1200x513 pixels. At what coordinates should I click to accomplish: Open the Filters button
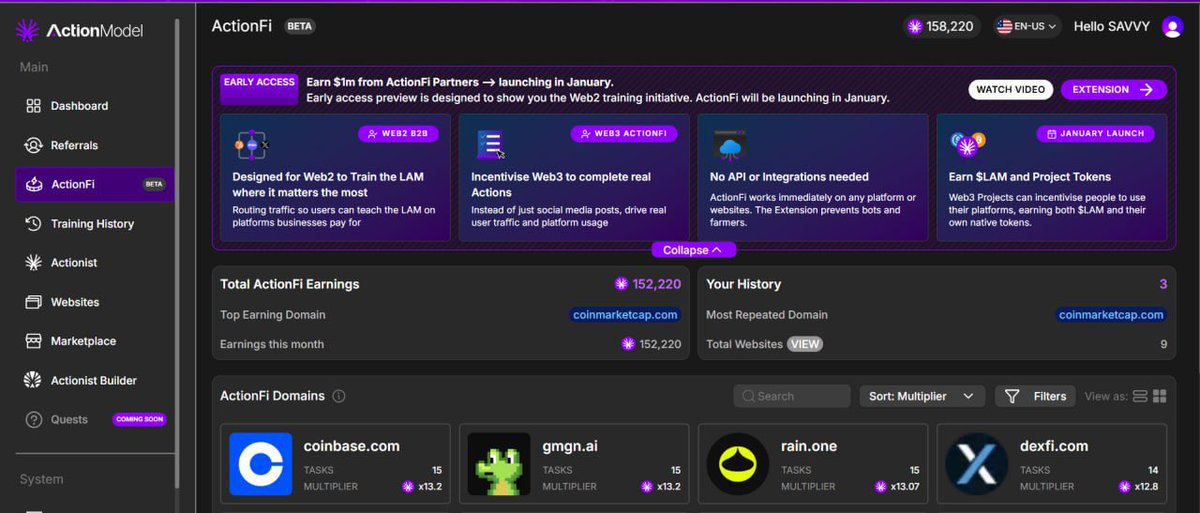point(1035,396)
